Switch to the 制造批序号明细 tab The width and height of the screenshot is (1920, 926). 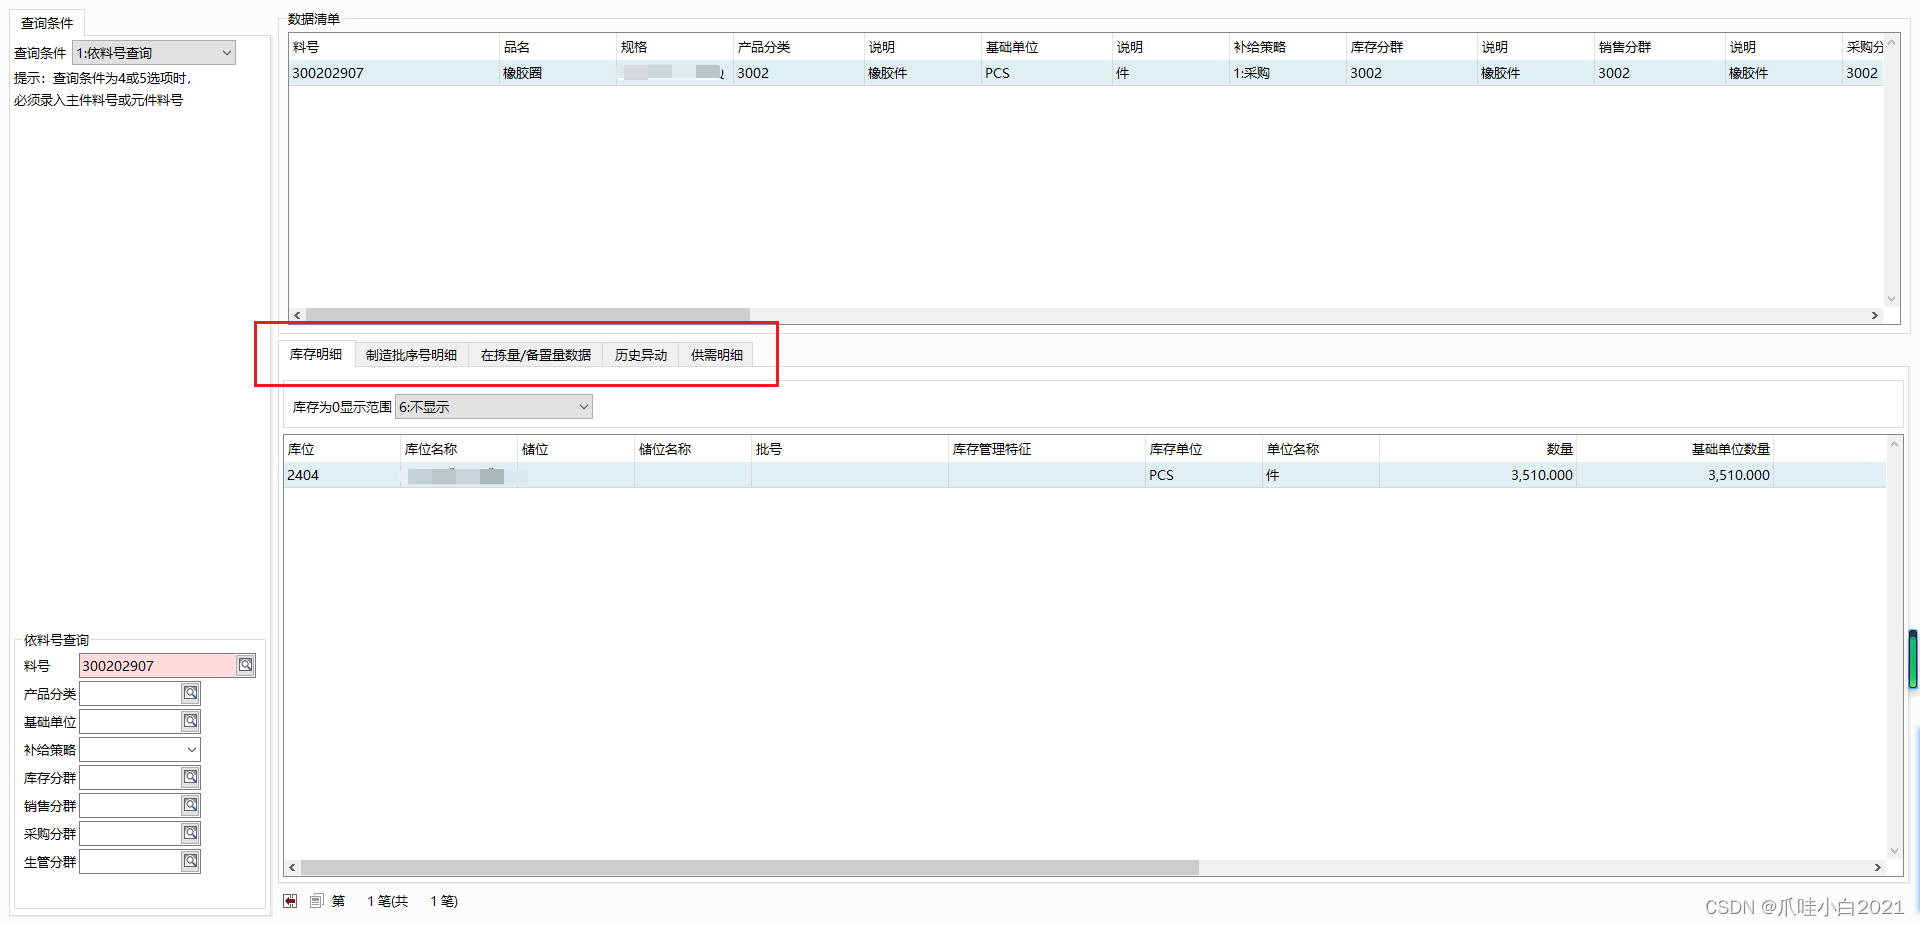(411, 355)
